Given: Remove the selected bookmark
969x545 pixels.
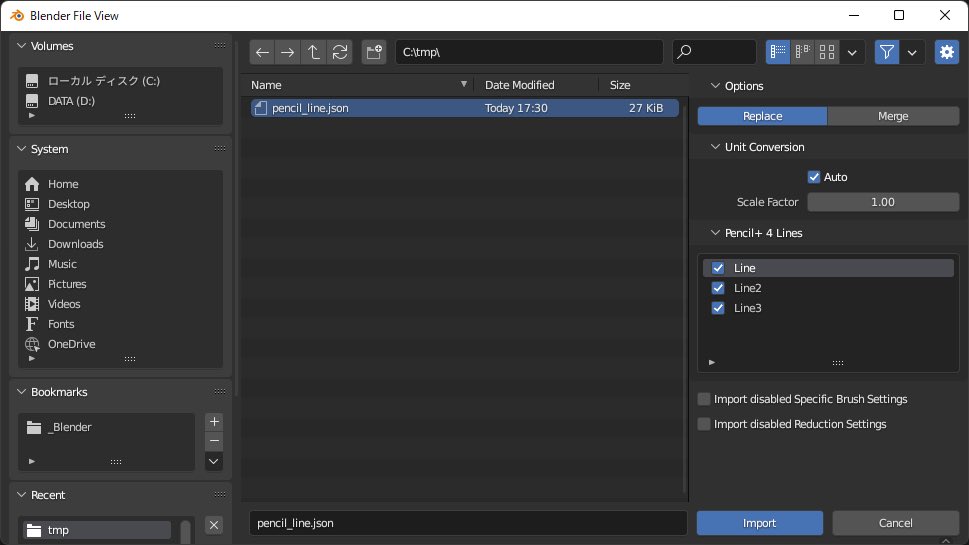Looking at the screenshot, I should [214, 441].
